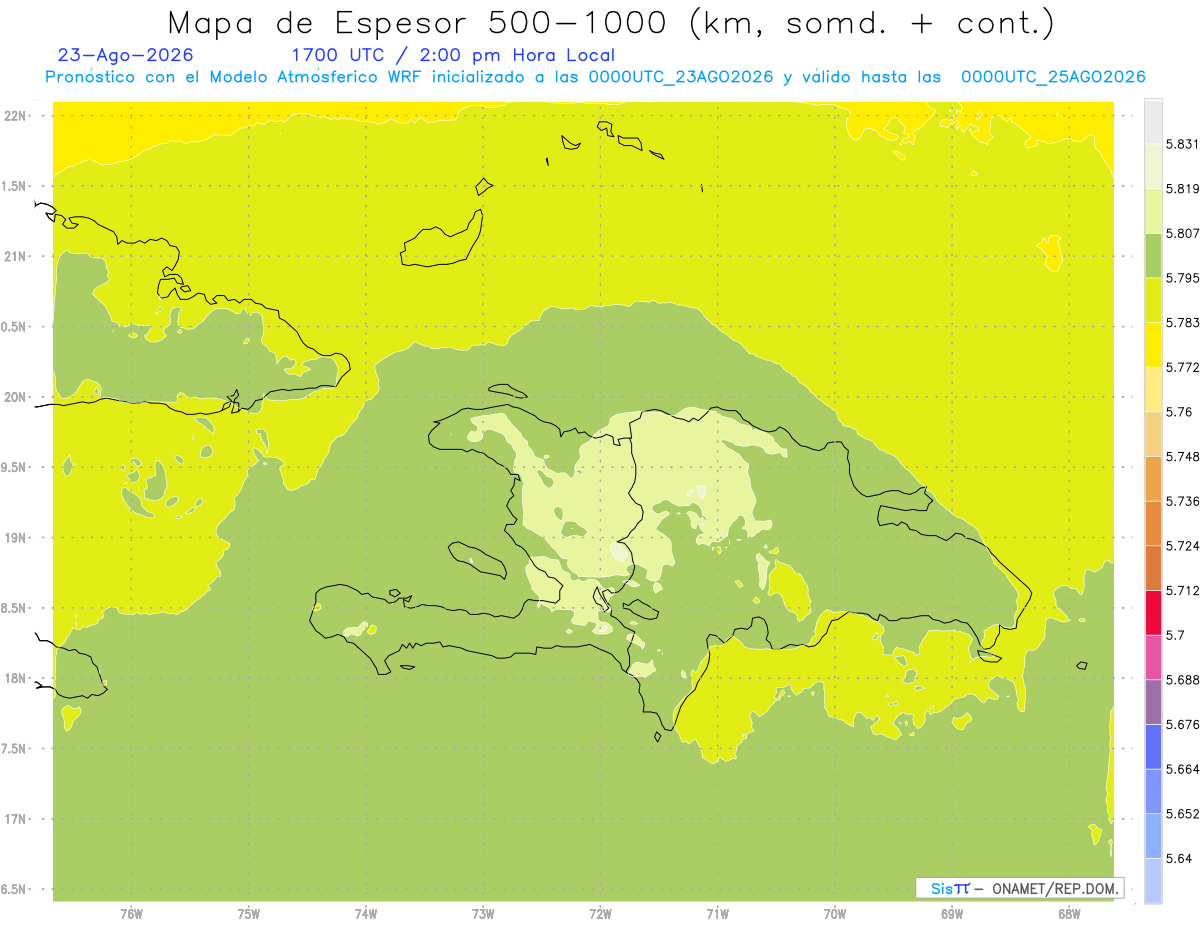This screenshot has width=1200, height=927.
Task: Select the purple swatch between 5.676 and 5.688
Action: (1153, 702)
